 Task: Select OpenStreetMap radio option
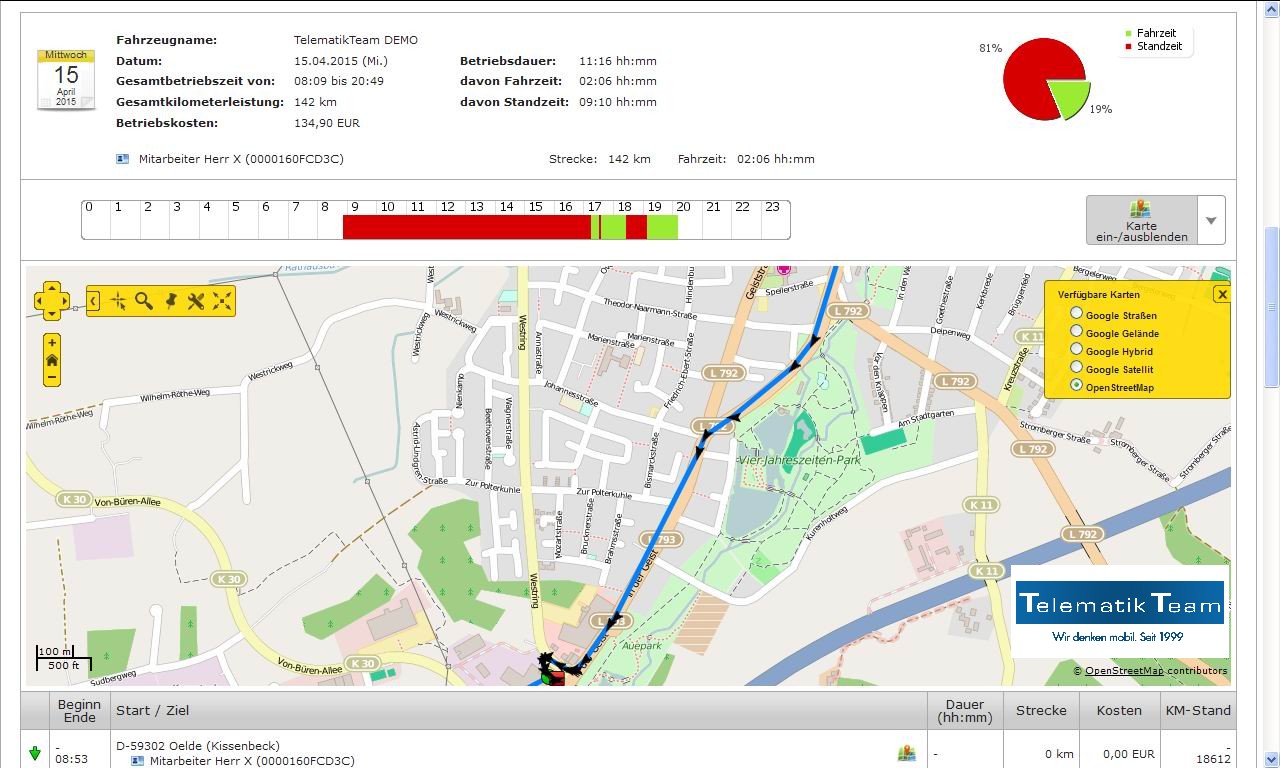(1076, 385)
